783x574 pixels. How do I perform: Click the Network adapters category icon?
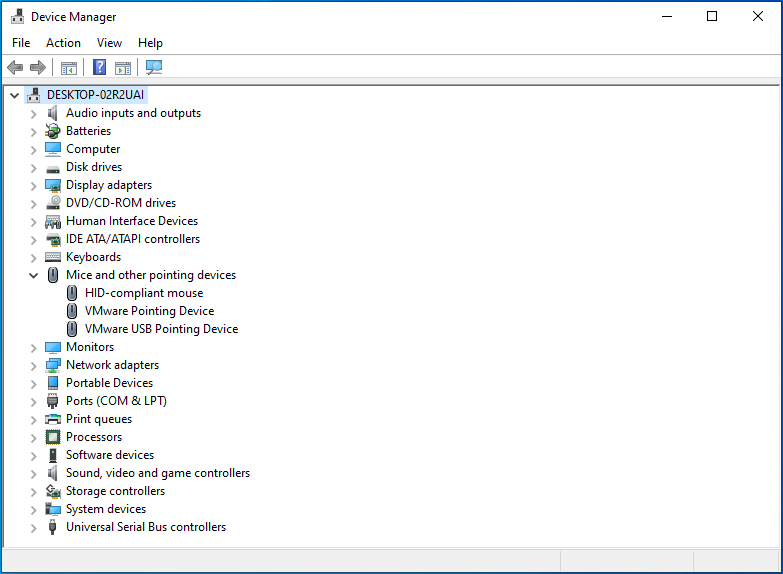52,365
